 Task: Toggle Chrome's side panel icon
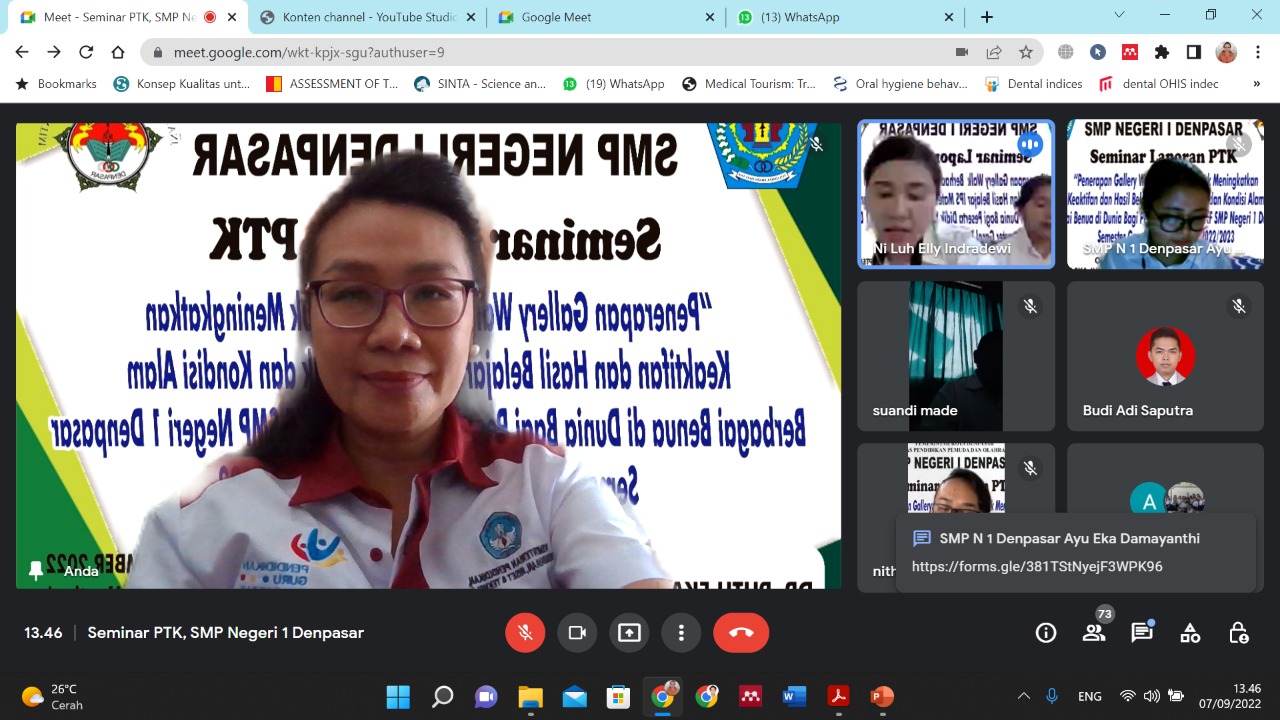[1194, 52]
